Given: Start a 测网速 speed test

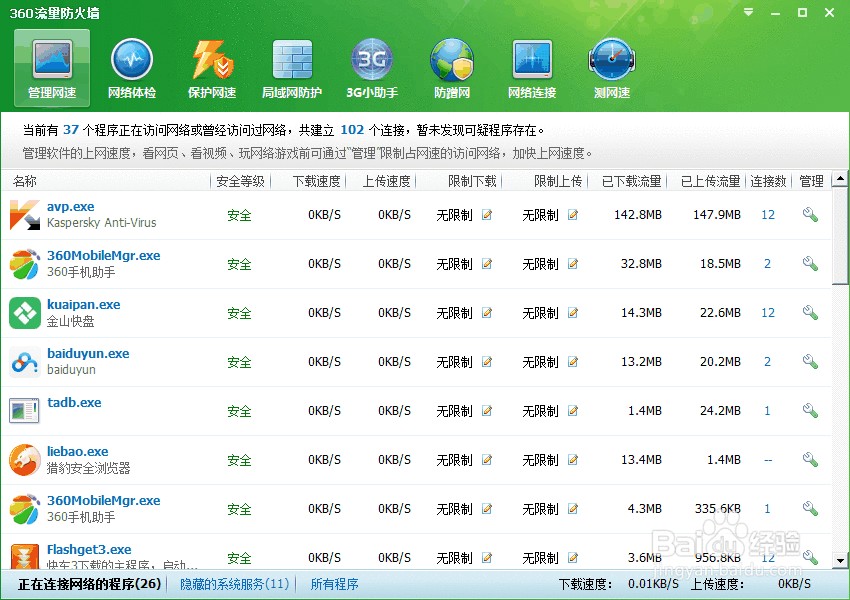Looking at the screenshot, I should pos(611,67).
